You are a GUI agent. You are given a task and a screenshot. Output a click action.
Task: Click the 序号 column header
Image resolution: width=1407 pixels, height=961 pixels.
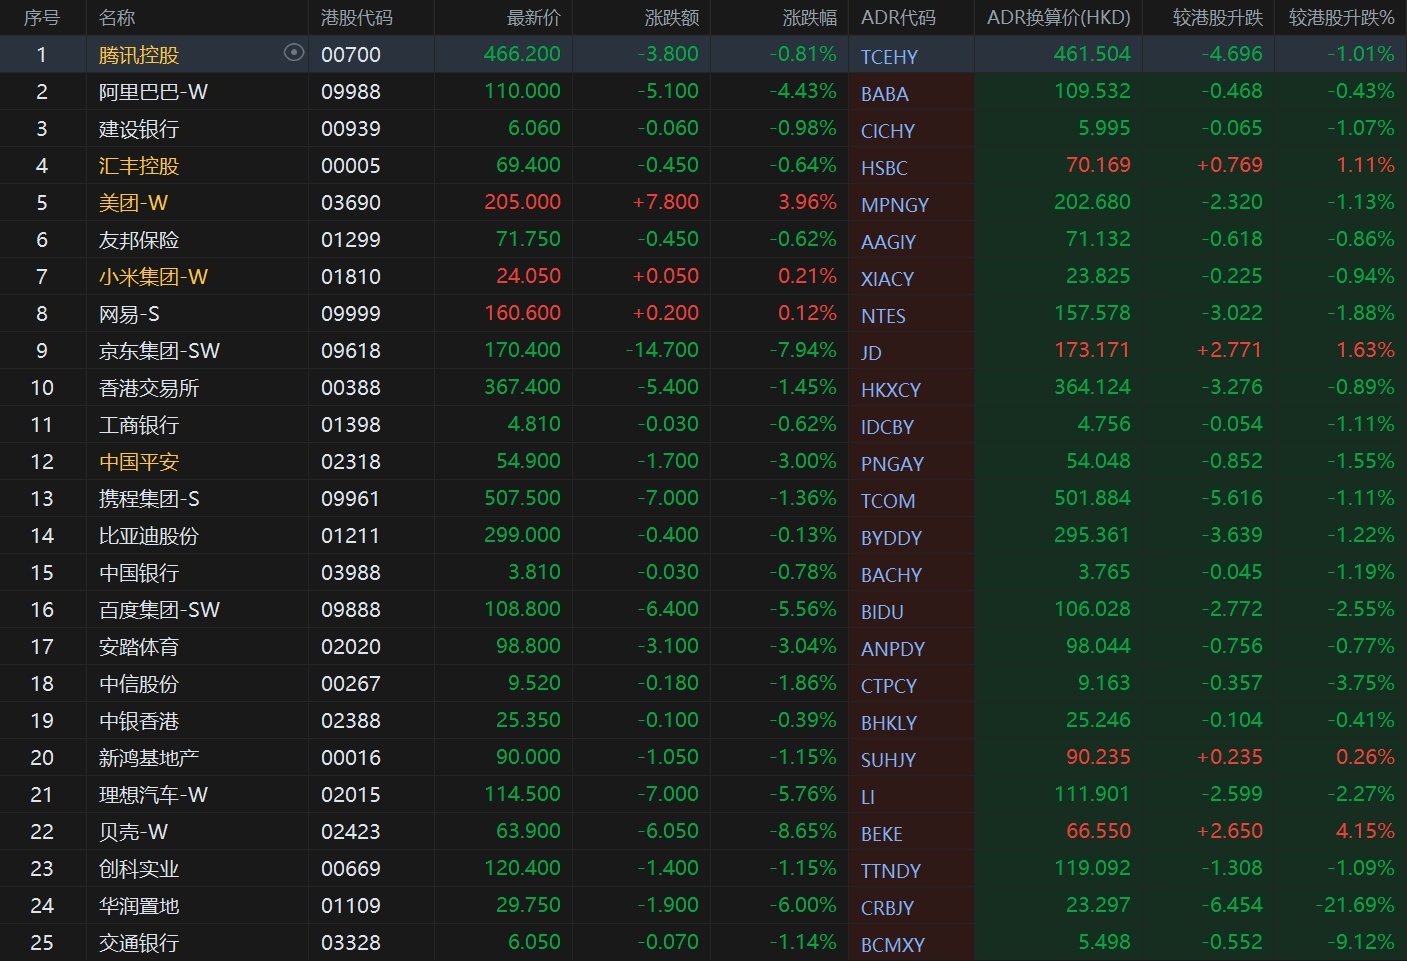(42, 18)
